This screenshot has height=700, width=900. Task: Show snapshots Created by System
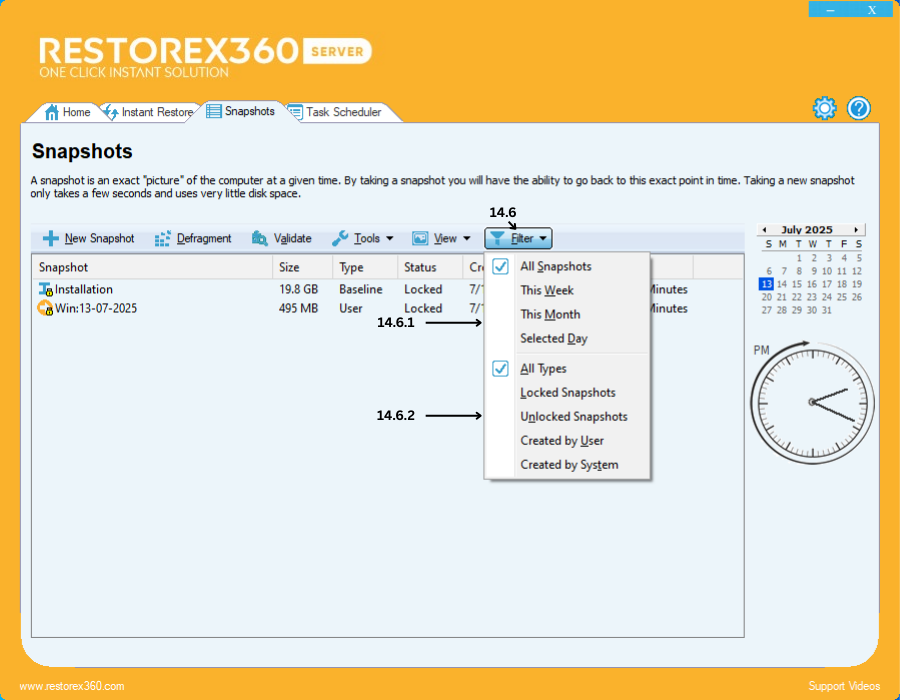(567, 465)
